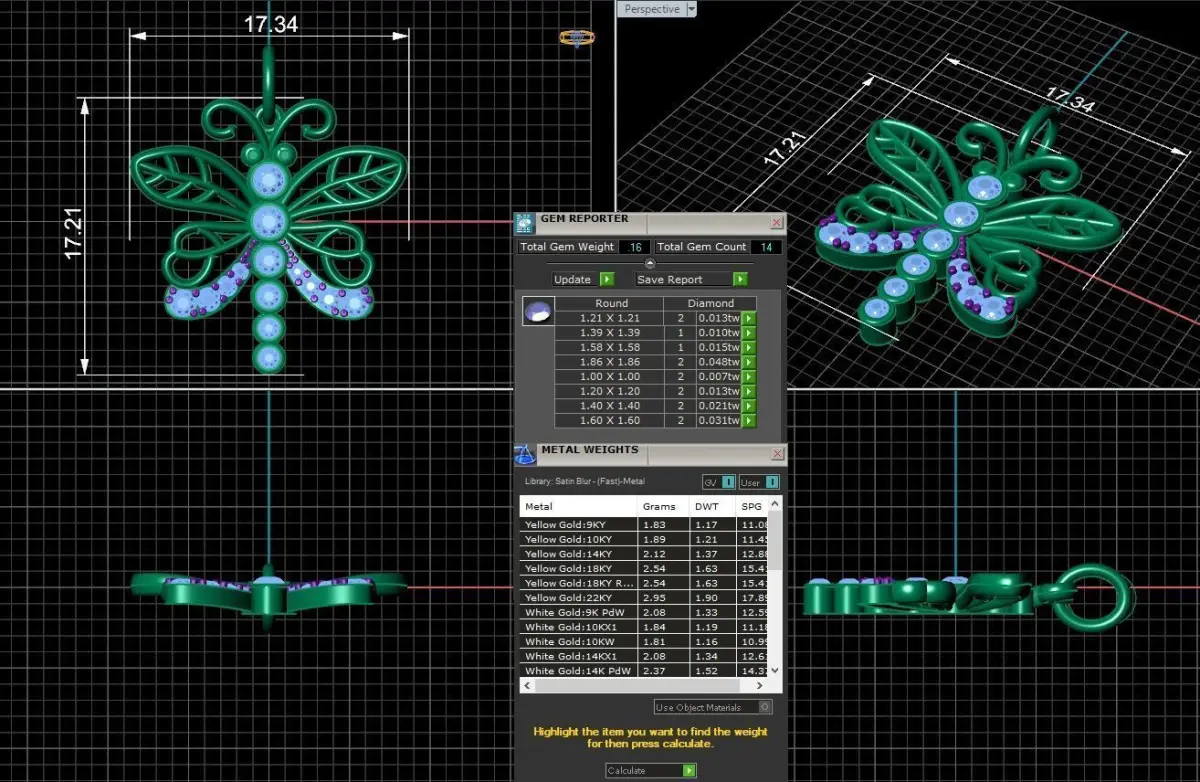Click the Save Report button
The width and height of the screenshot is (1200, 782).
(691, 280)
